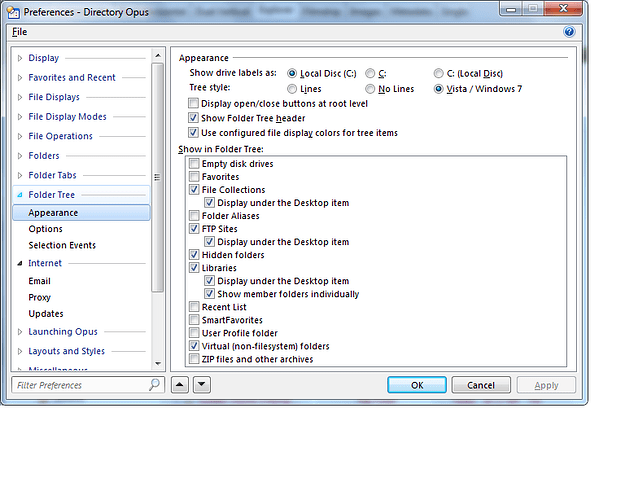Toggle Display under Desktop item for Libraries
This screenshot has width=625, height=500.
(x=210, y=281)
